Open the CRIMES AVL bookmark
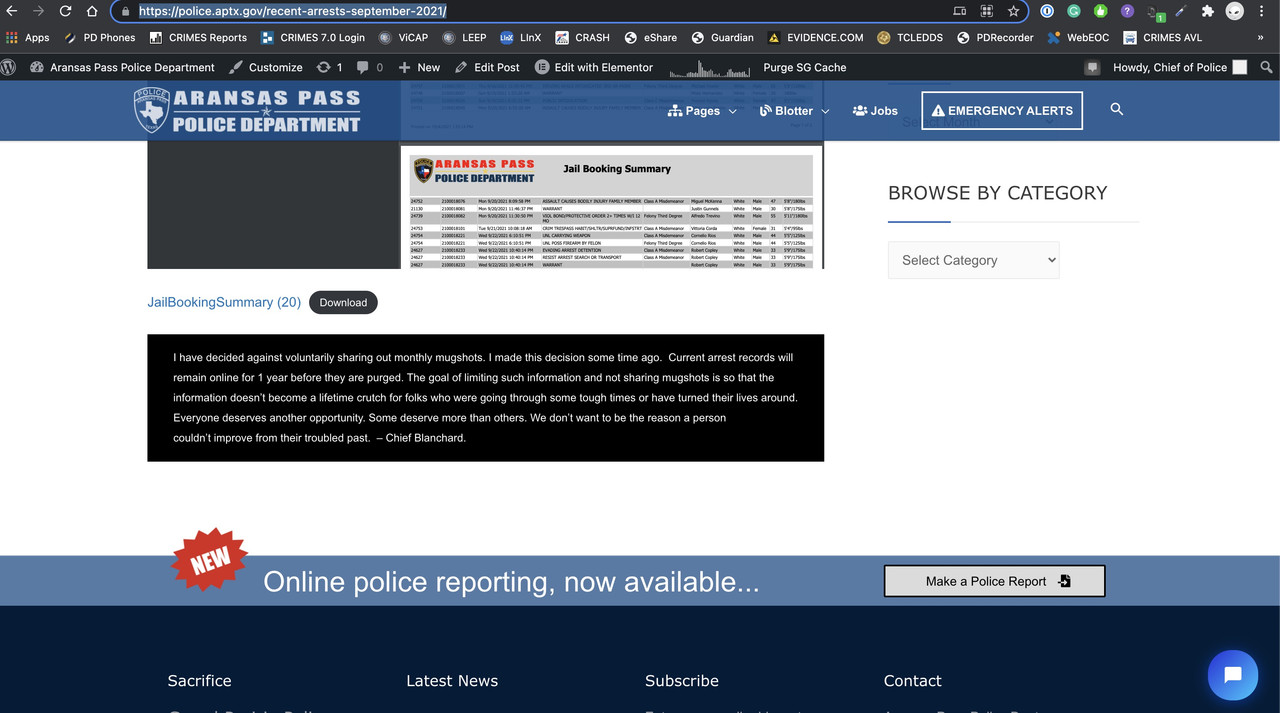Image resolution: width=1280 pixels, height=713 pixels. point(1162,37)
